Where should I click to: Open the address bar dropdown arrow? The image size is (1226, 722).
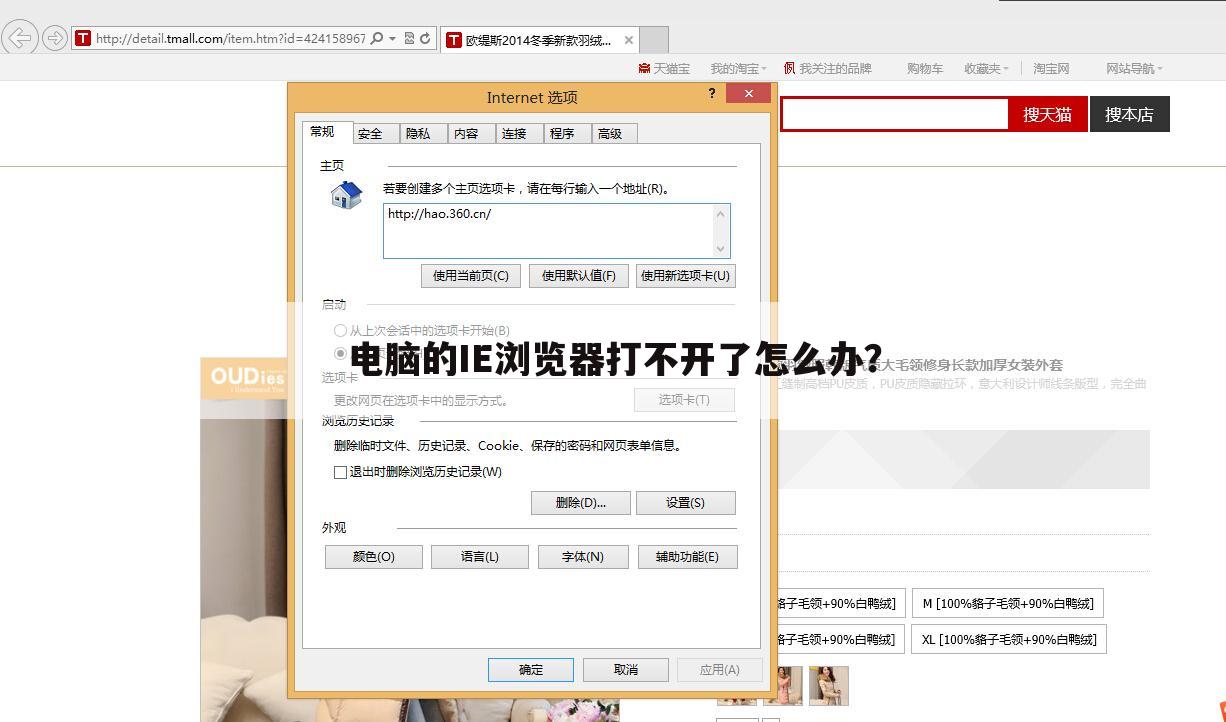point(393,39)
